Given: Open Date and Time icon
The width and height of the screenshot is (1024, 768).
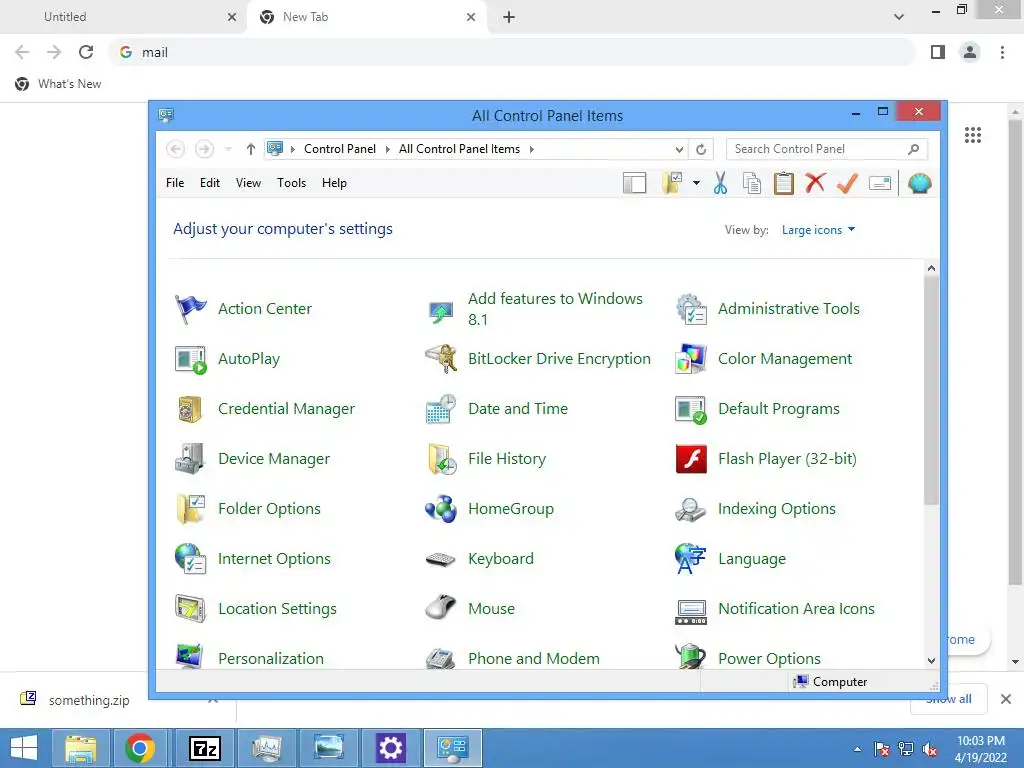Looking at the screenshot, I should [441, 409].
